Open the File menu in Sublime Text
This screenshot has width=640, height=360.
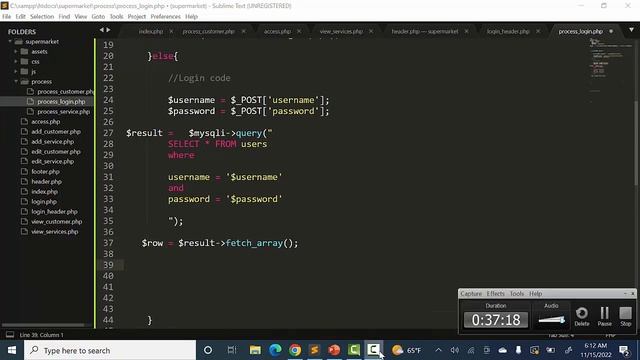[x=7, y=17]
